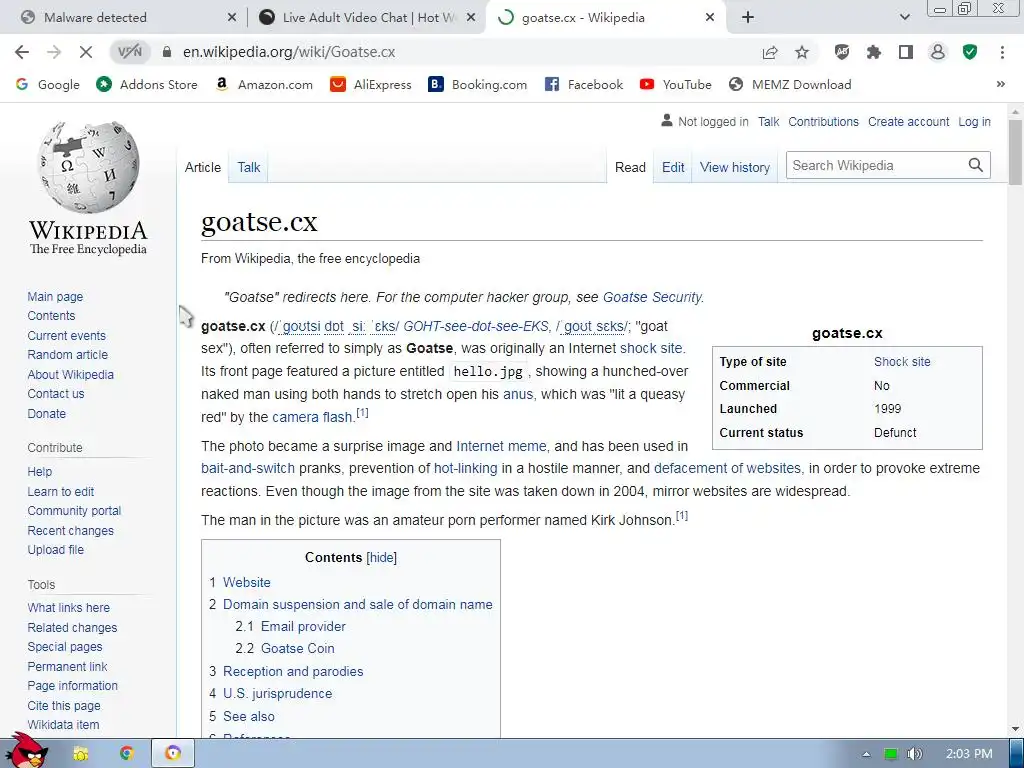This screenshot has height=768, width=1024.
Task: Open the article Talk tab
Action: coord(249,167)
